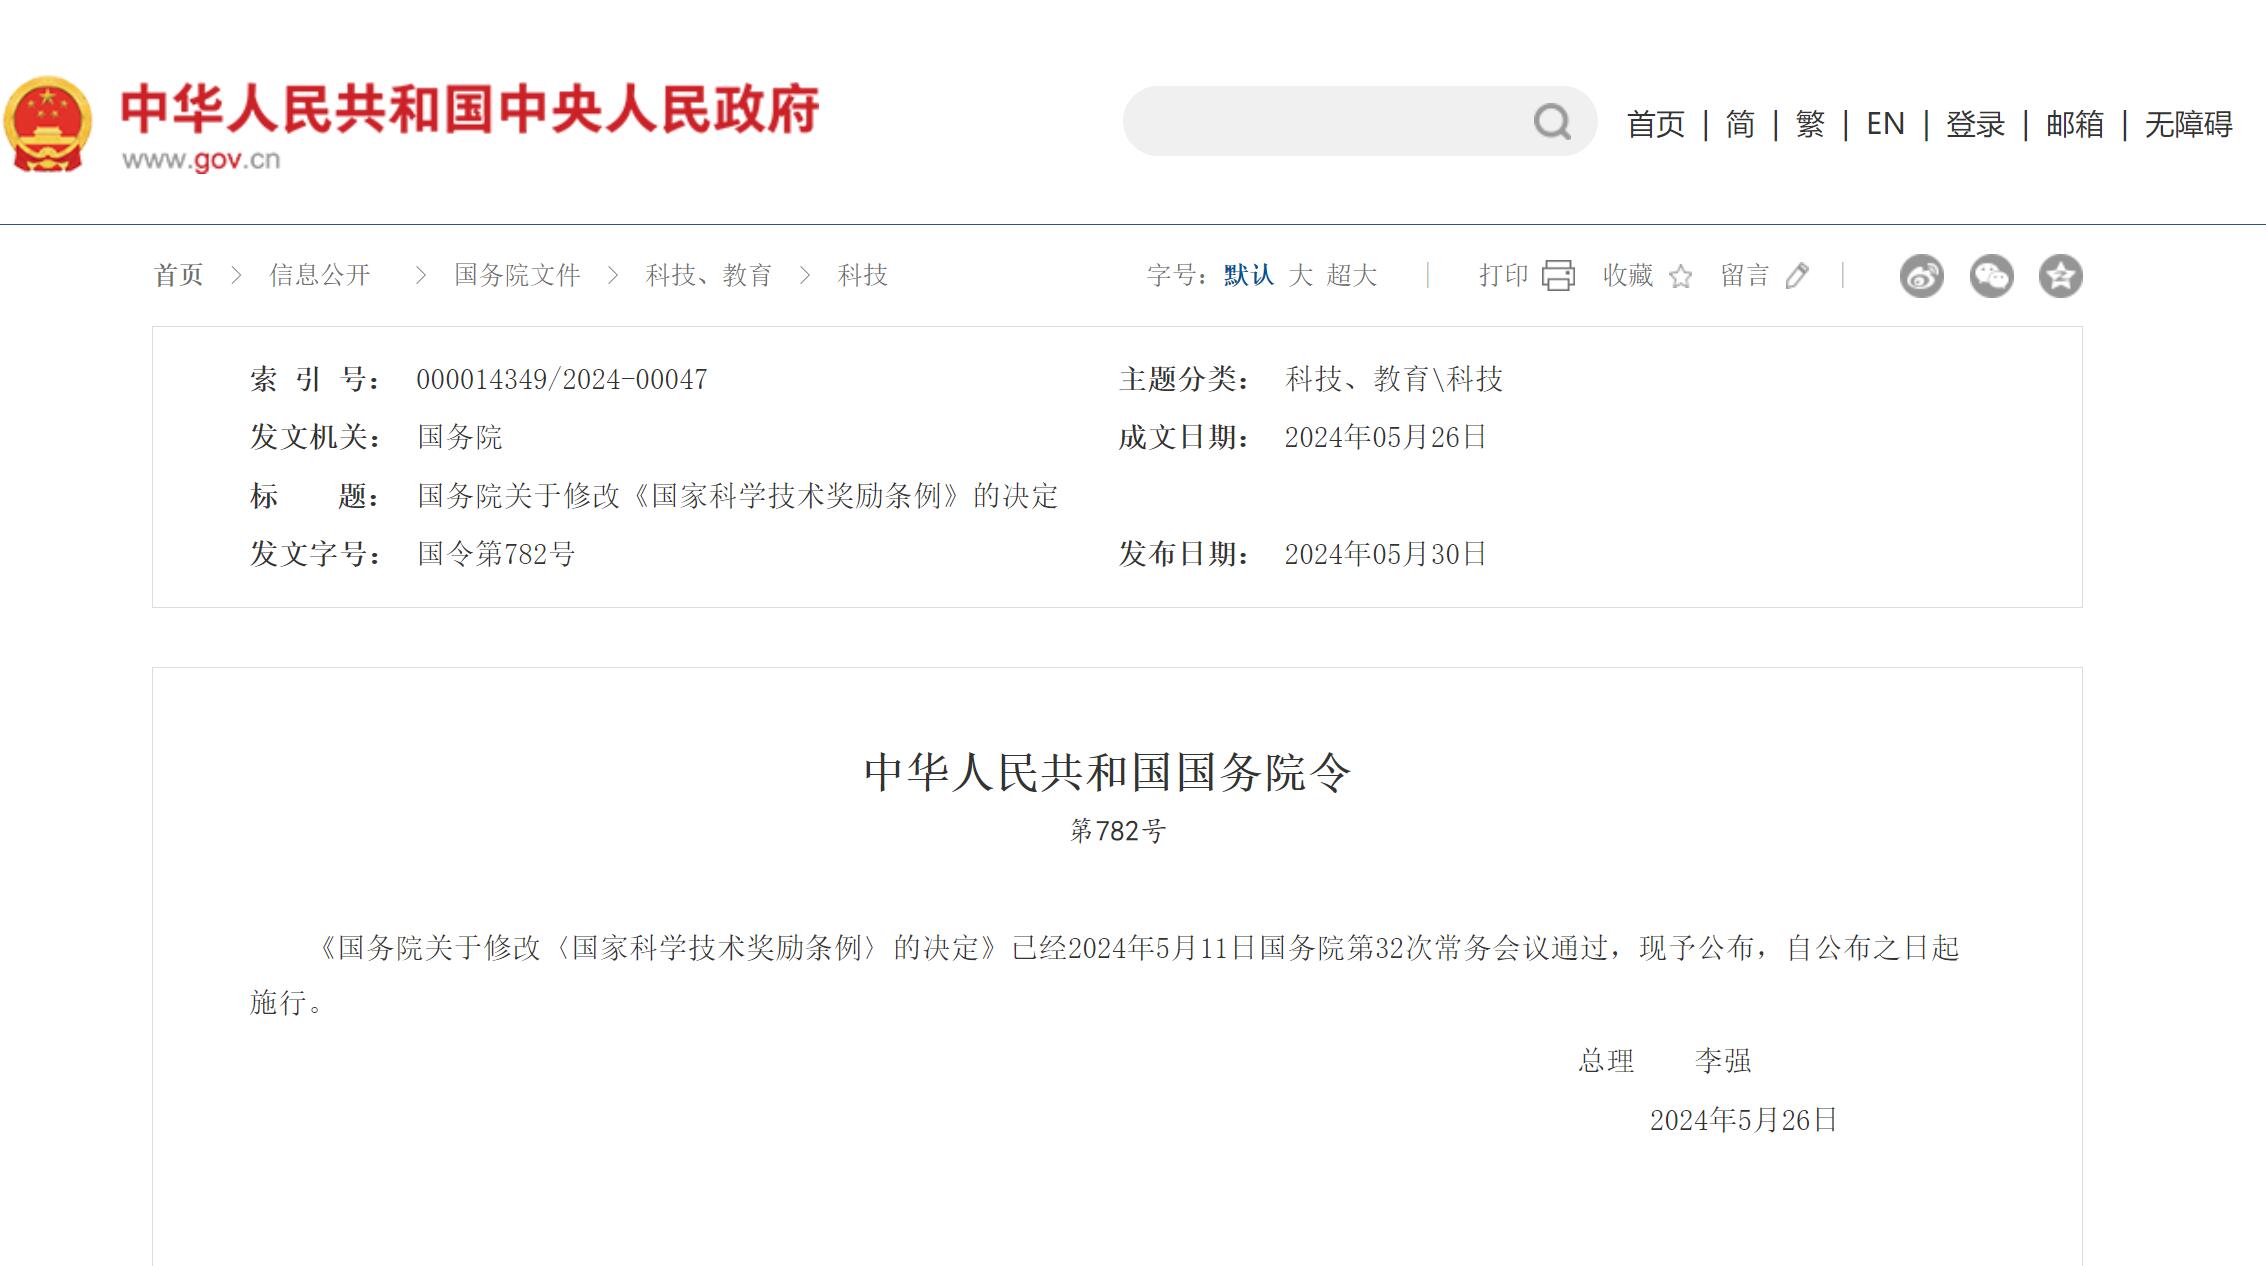Open the 科技、教育 breadcrumb category
The width and height of the screenshot is (2266, 1266).
coord(708,275)
